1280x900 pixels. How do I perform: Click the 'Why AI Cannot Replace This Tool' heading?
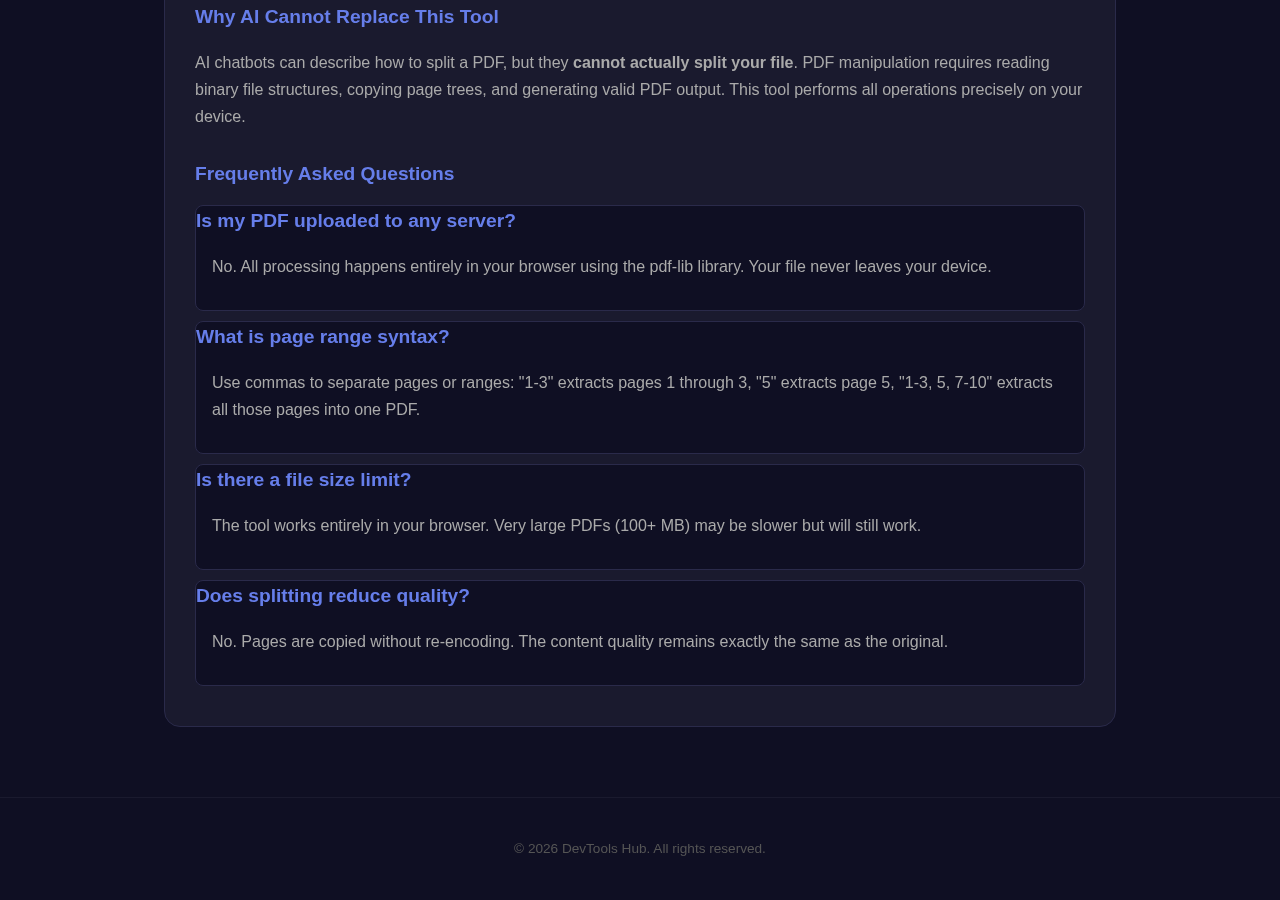(346, 17)
